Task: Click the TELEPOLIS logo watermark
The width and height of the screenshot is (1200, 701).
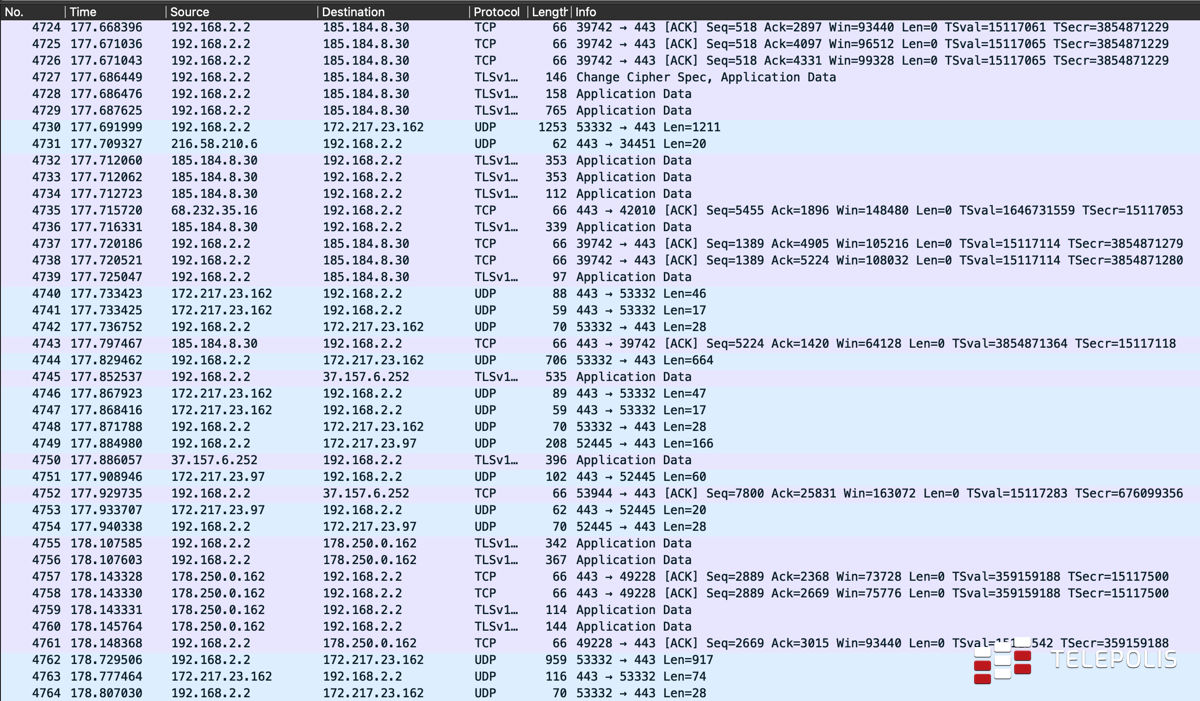Action: pyautogui.click(x=1075, y=661)
